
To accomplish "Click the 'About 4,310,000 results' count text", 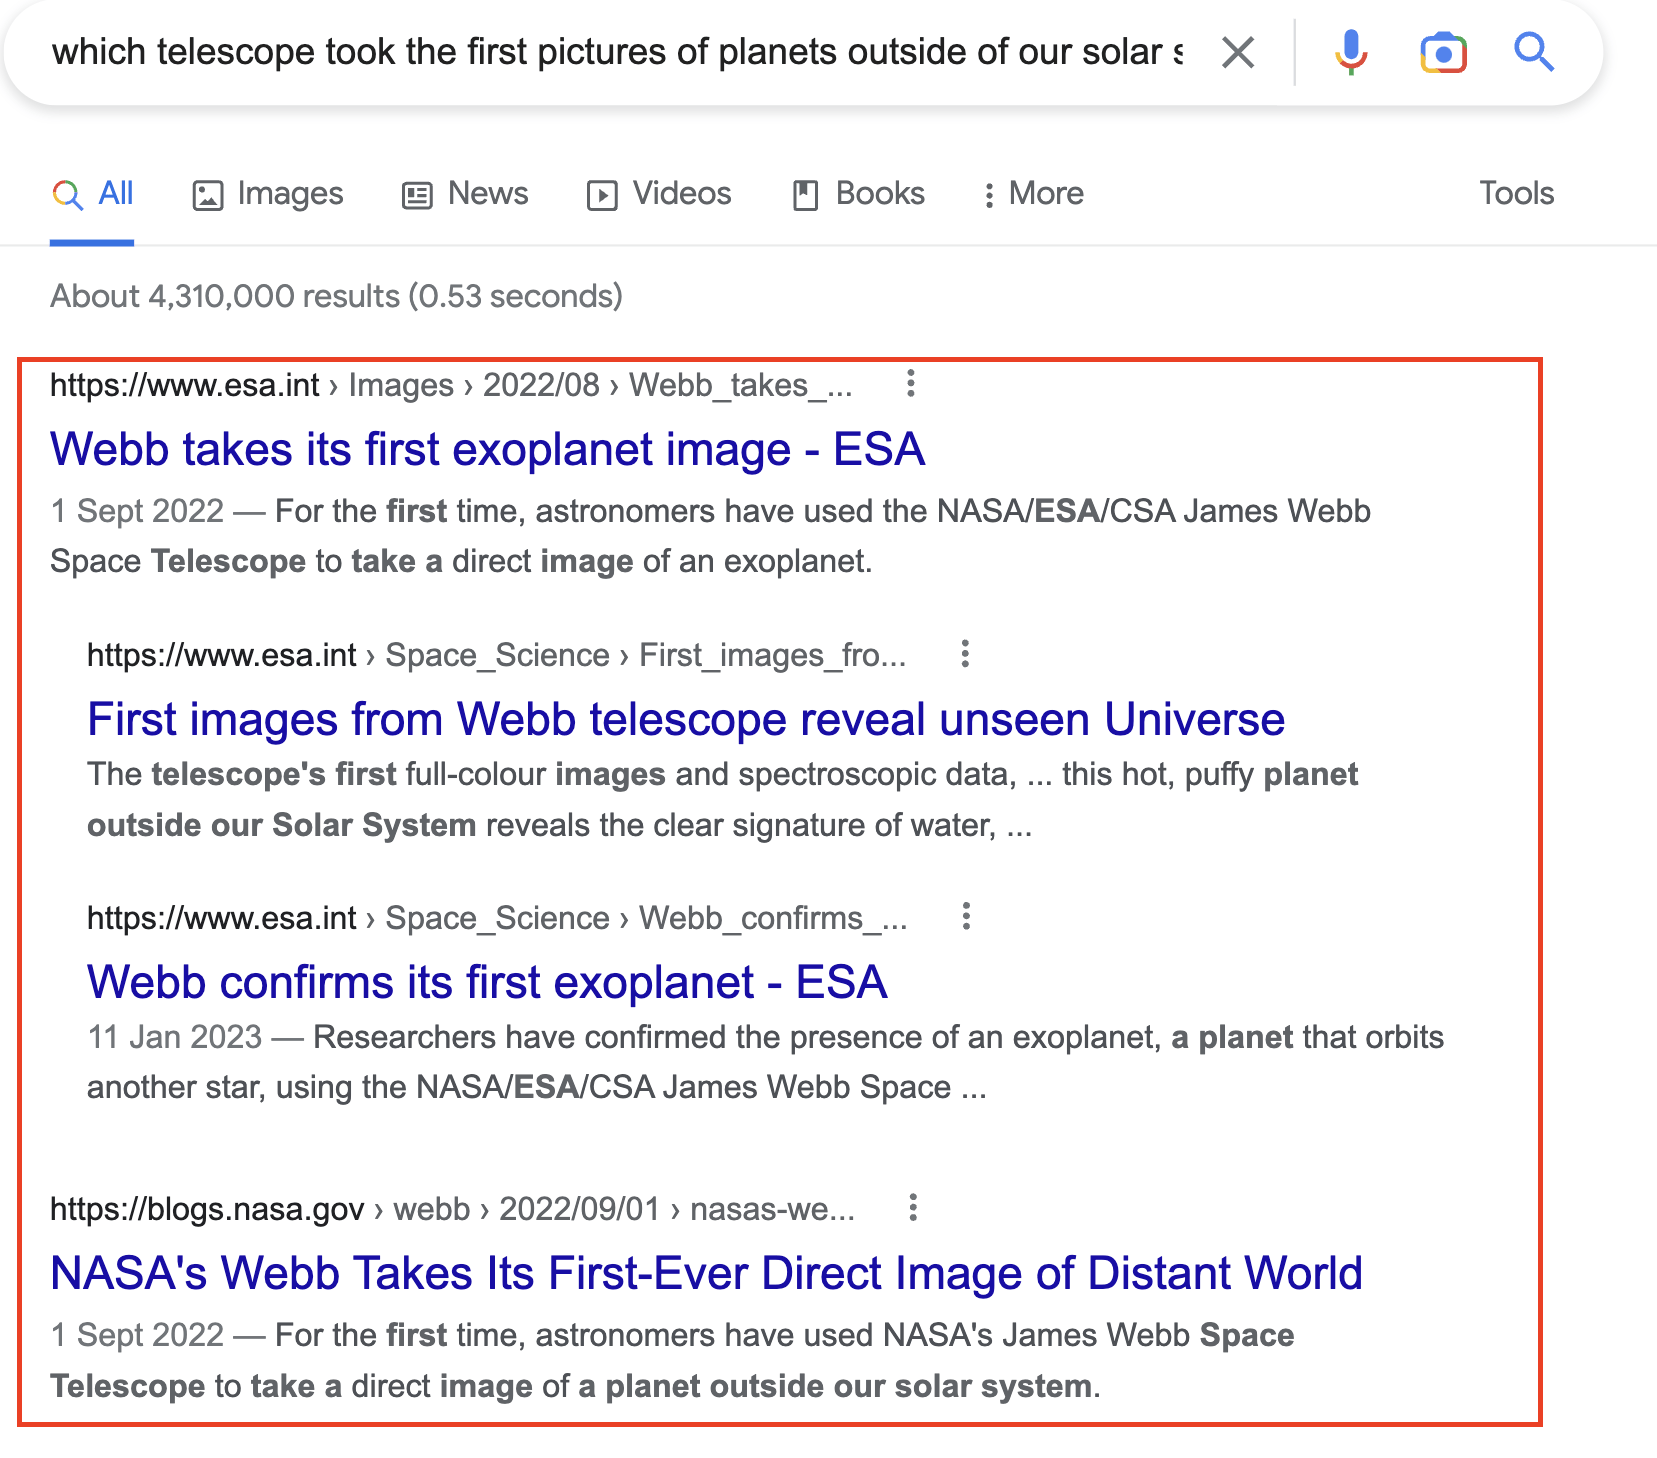I will coord(336,296).
